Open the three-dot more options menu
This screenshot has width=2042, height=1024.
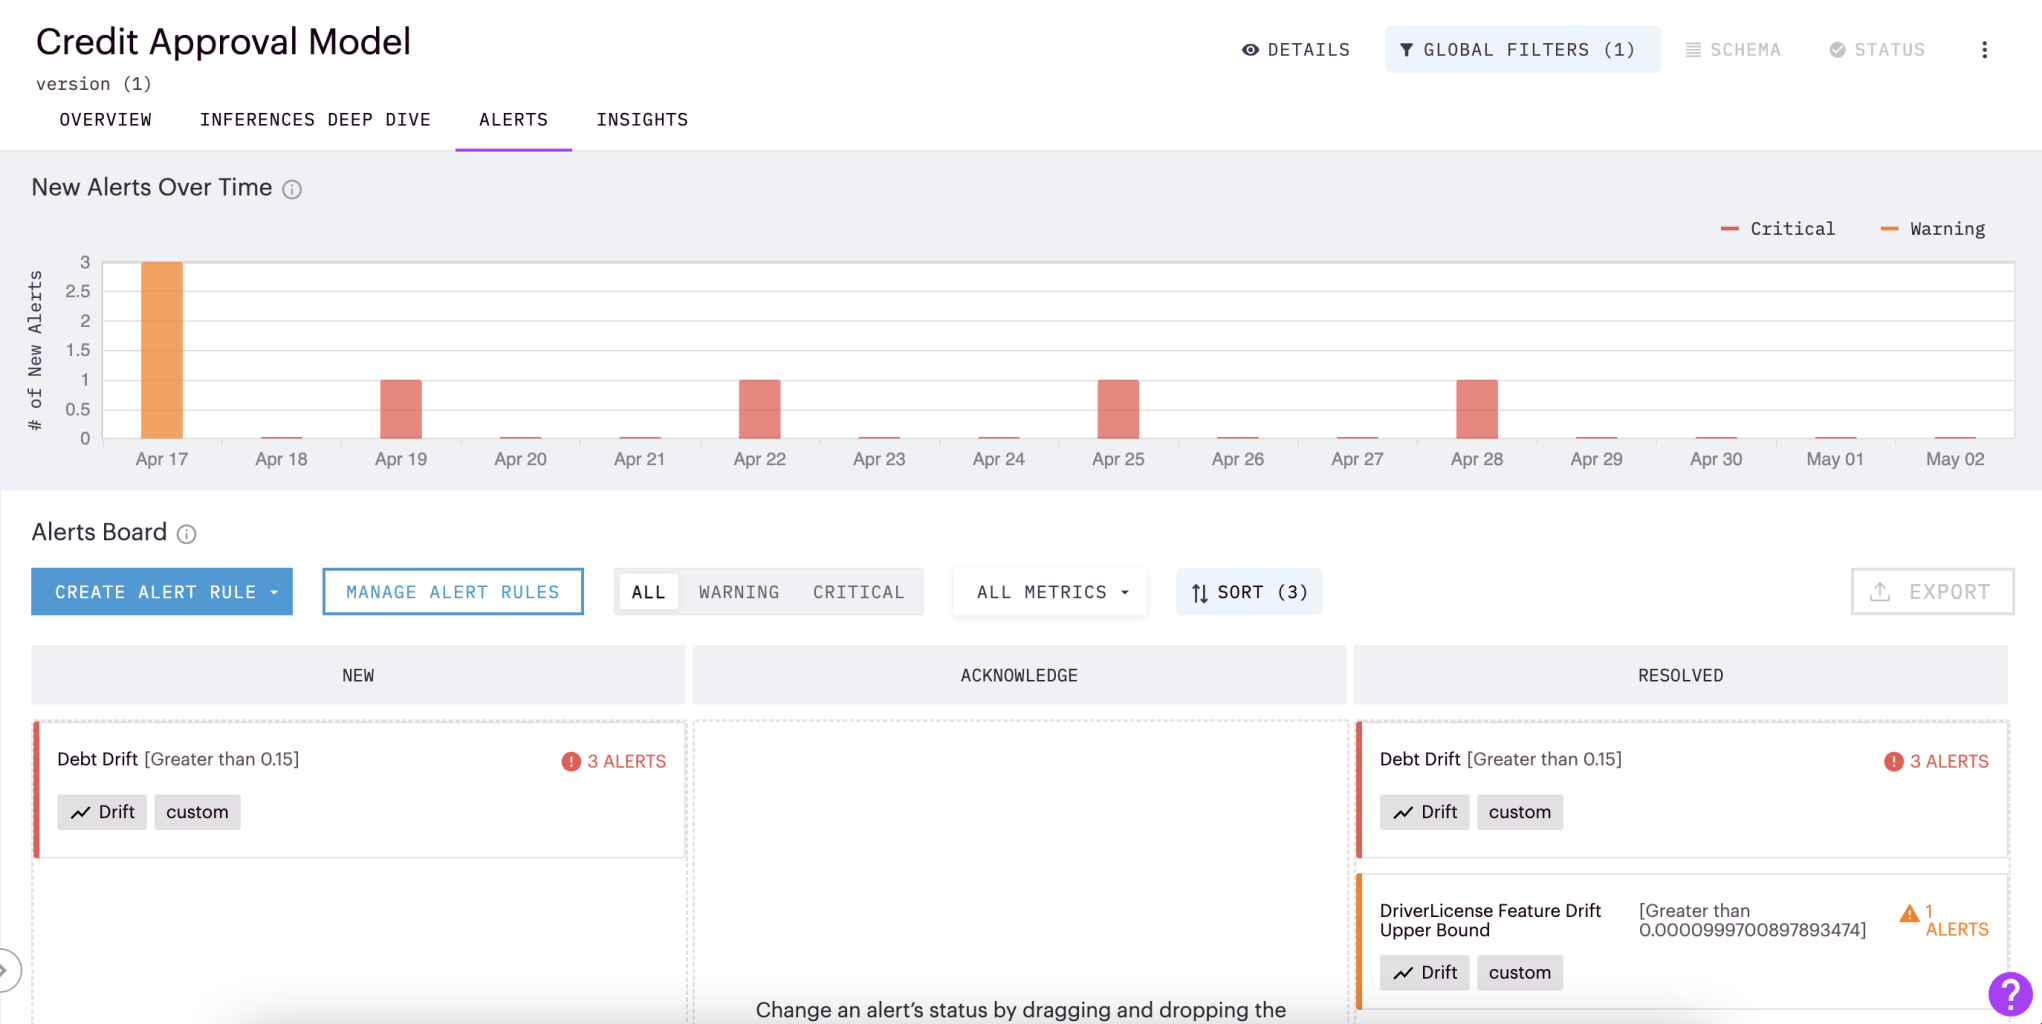pyautogui.click(x=1984, y=50)
